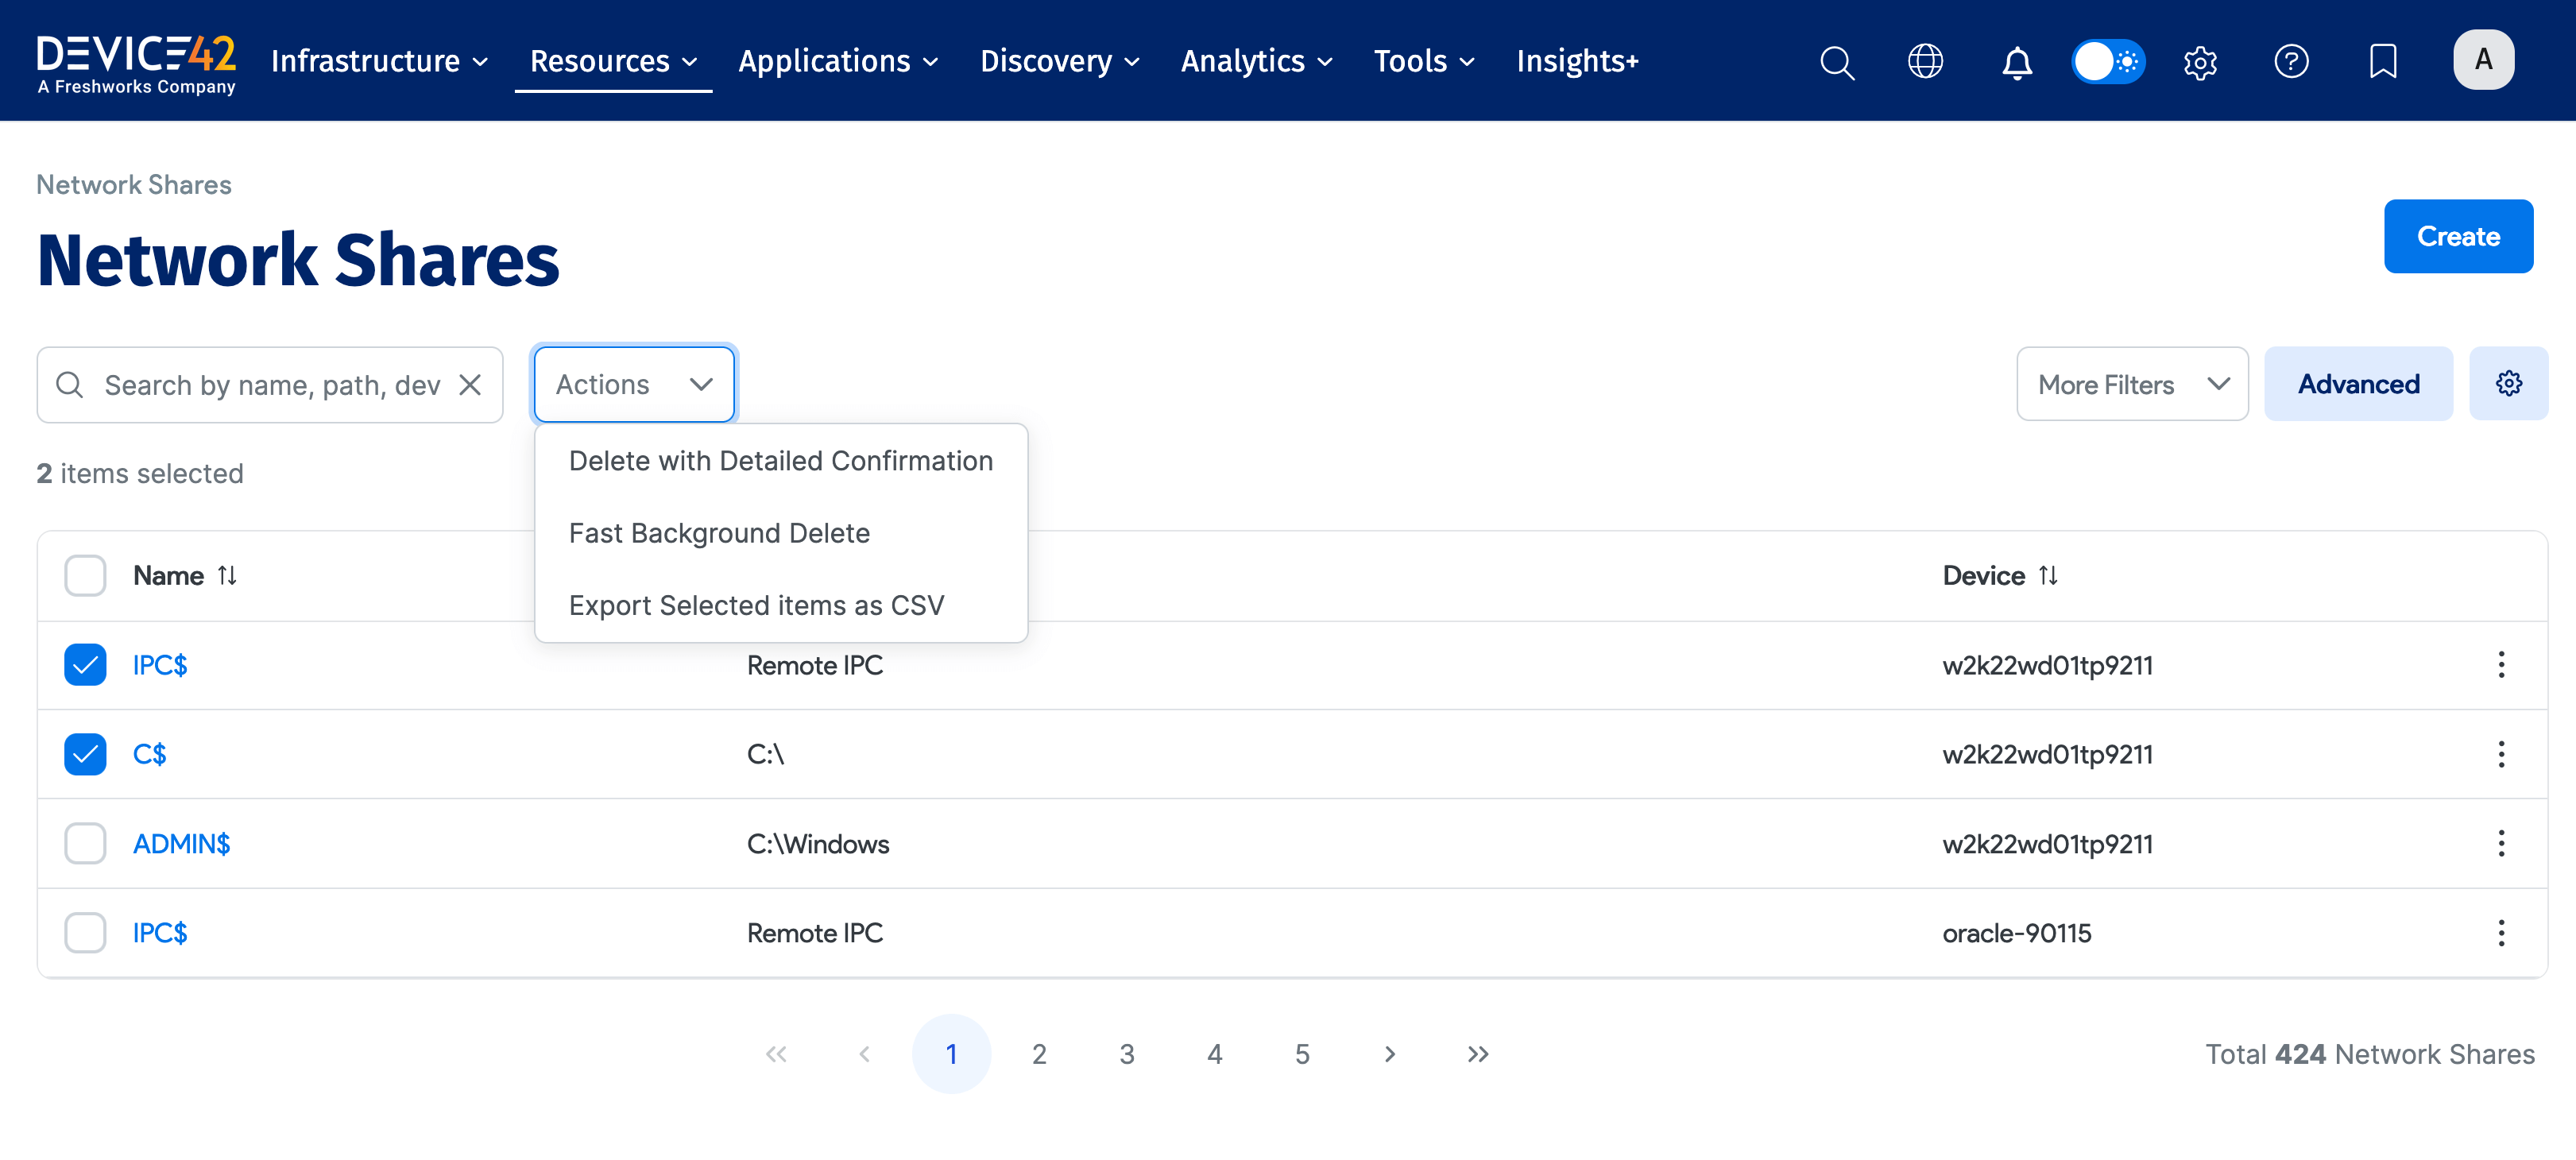This screenshot has width=2576, height=1160.
Task: Choose Fast Background Delete option
Action: pyautogui.click(x=719, y=533)
